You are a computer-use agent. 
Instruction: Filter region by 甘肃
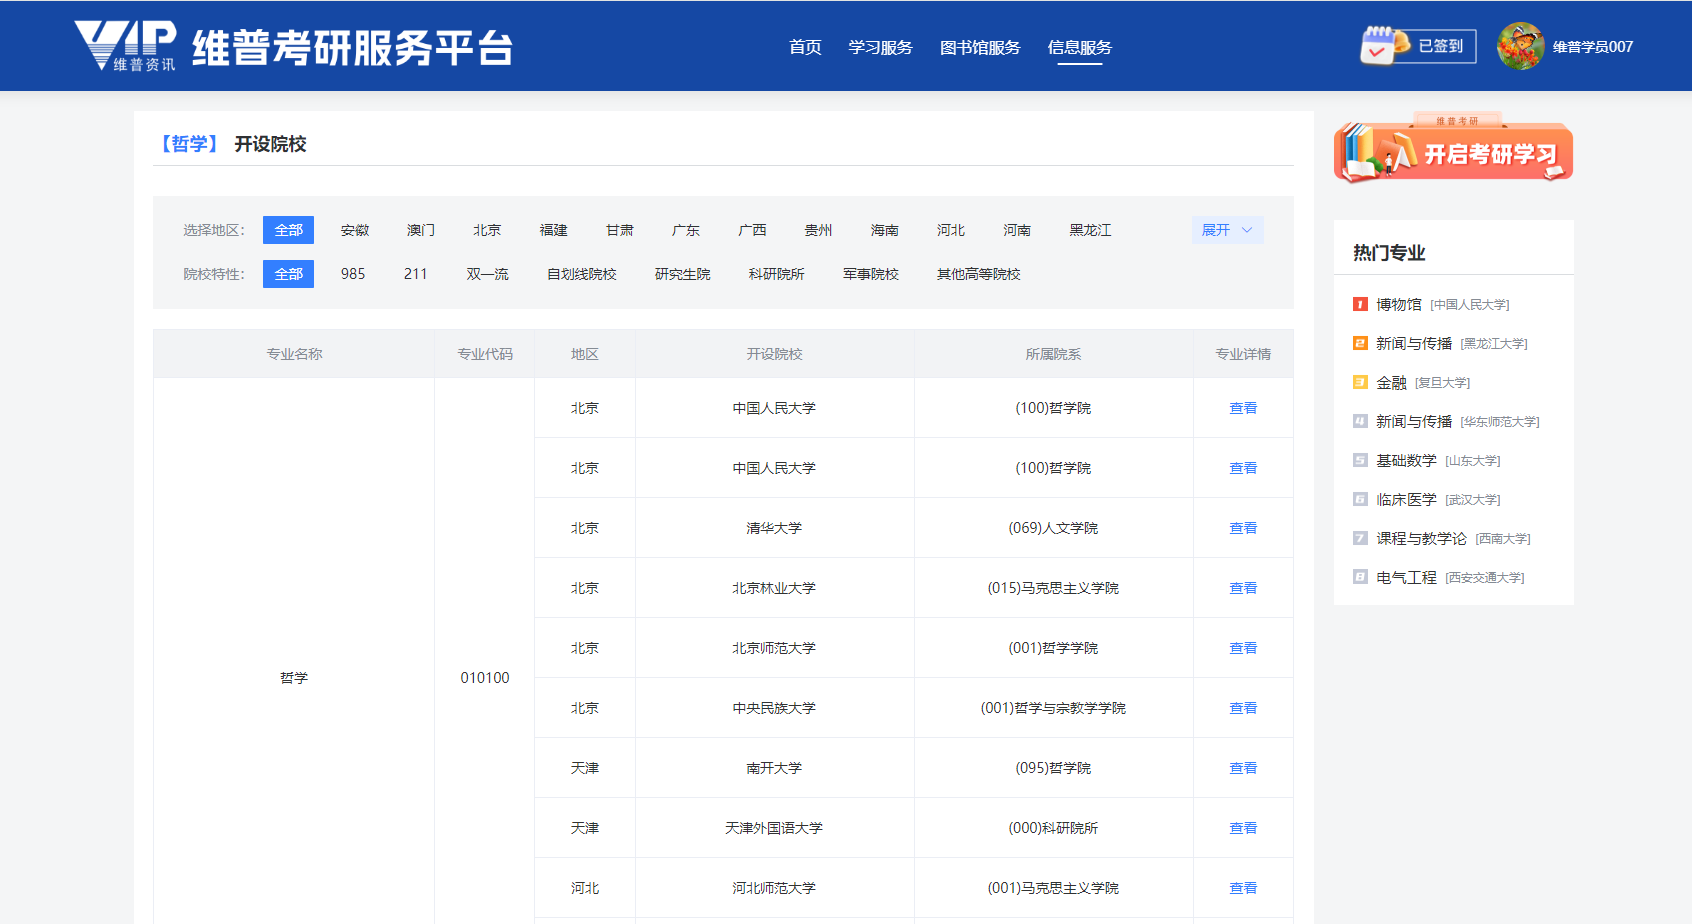[x=620, y=230]
